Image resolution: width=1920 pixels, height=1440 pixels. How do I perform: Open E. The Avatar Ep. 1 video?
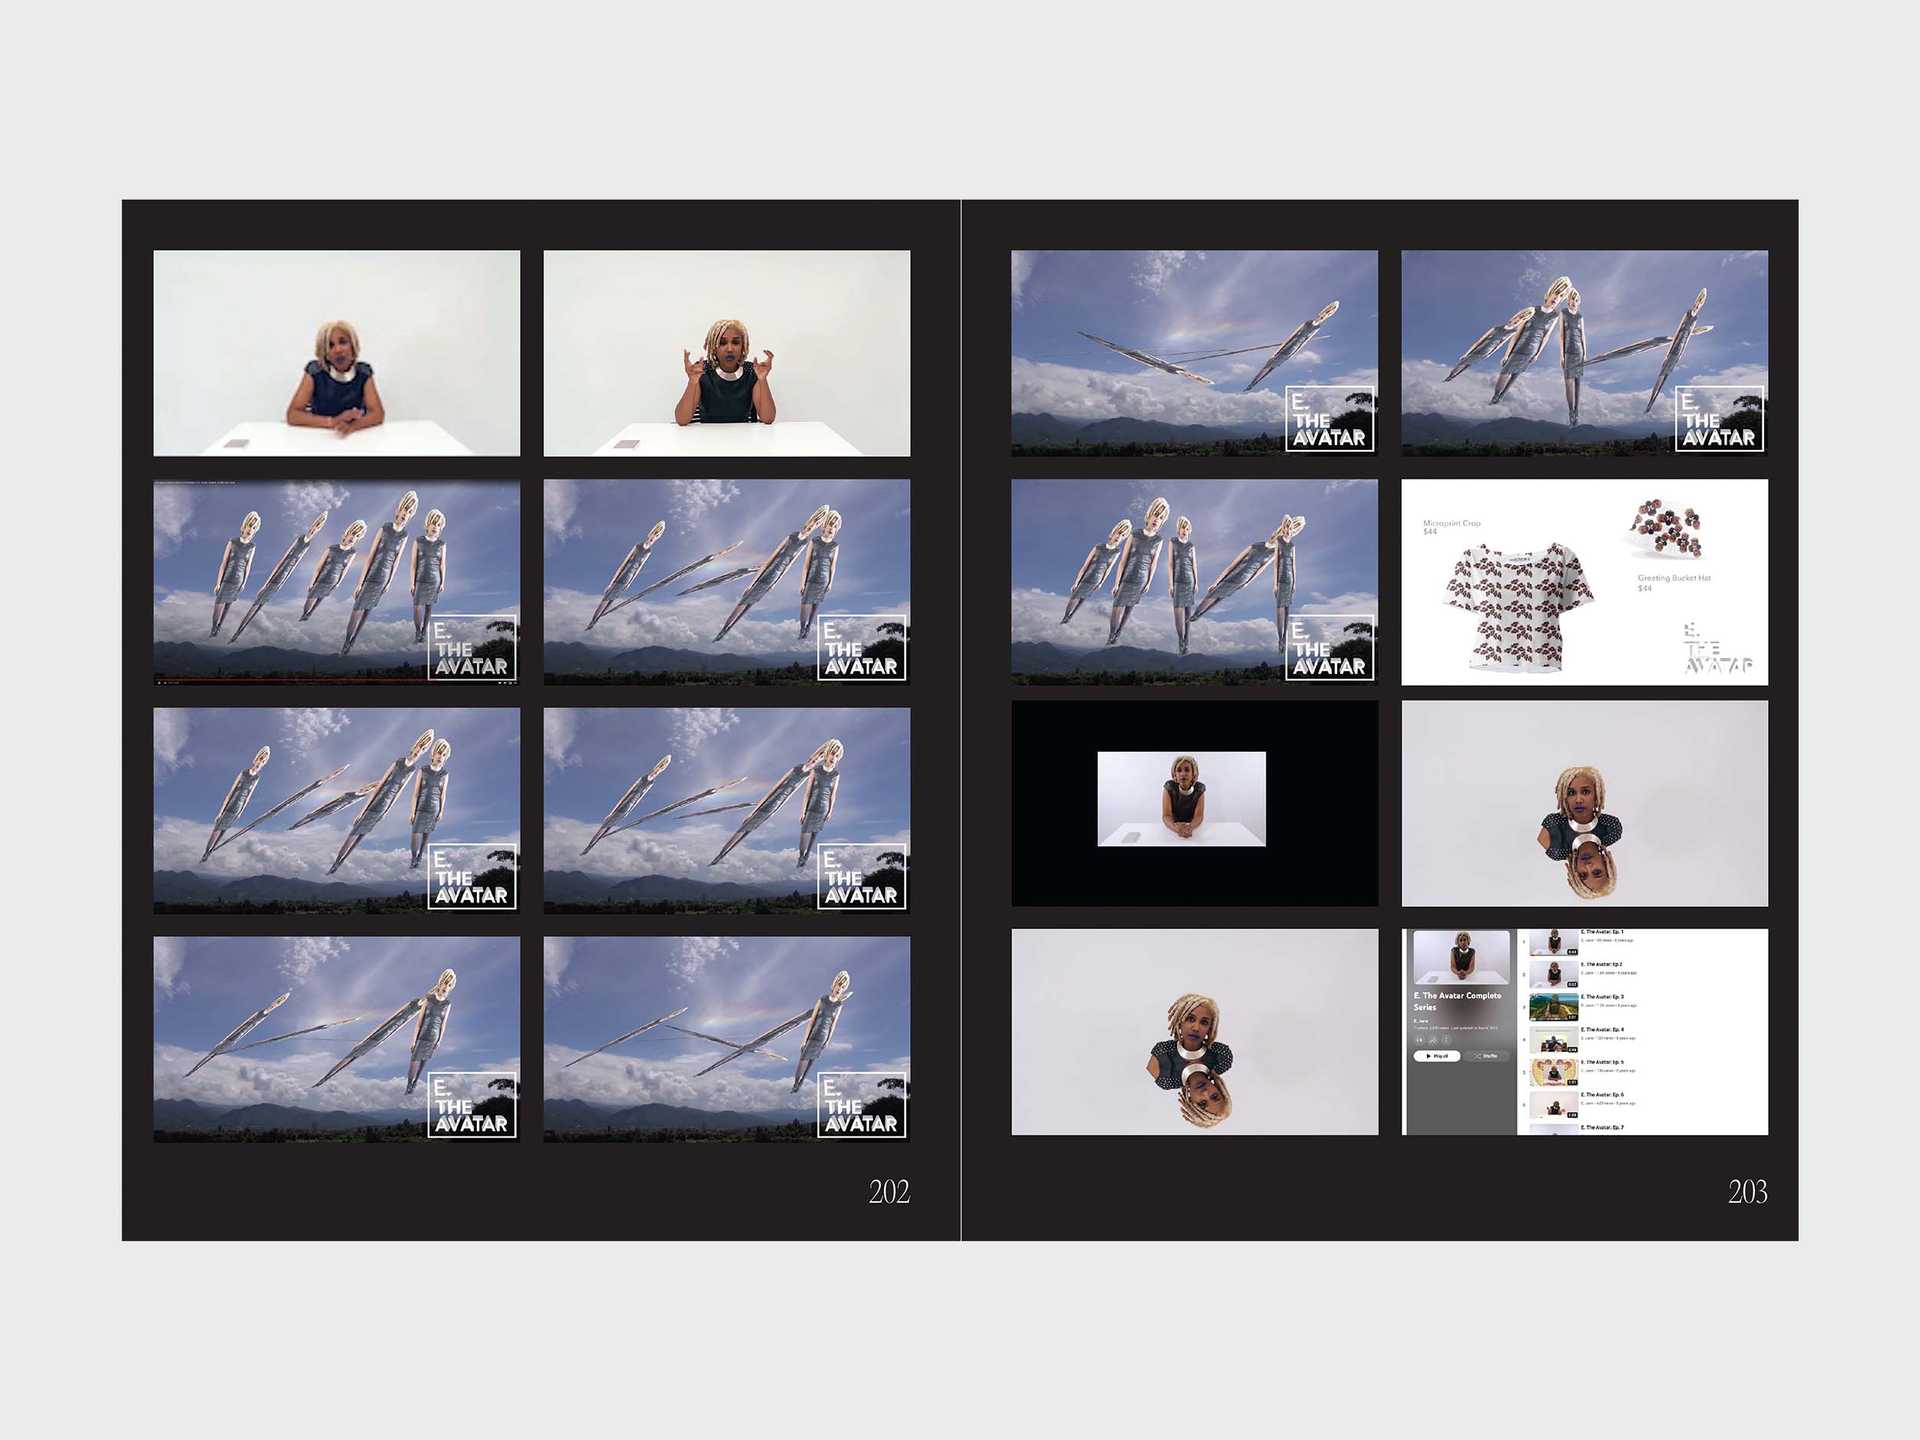click(x=1554, y=941)
